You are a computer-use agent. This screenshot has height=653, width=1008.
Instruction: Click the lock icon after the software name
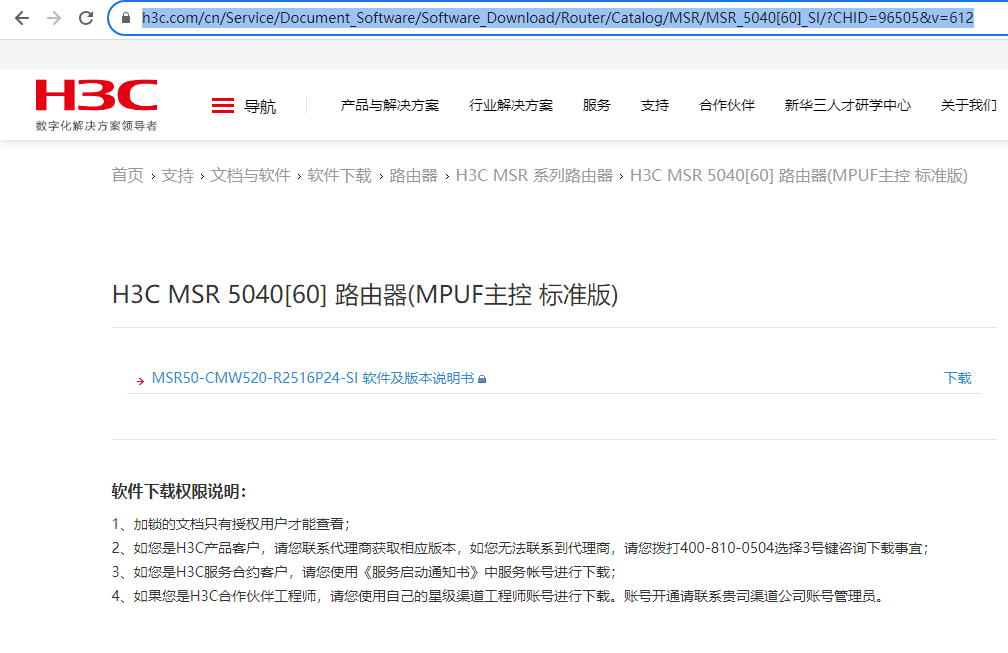pyautogui.click(x=482, y=379)
